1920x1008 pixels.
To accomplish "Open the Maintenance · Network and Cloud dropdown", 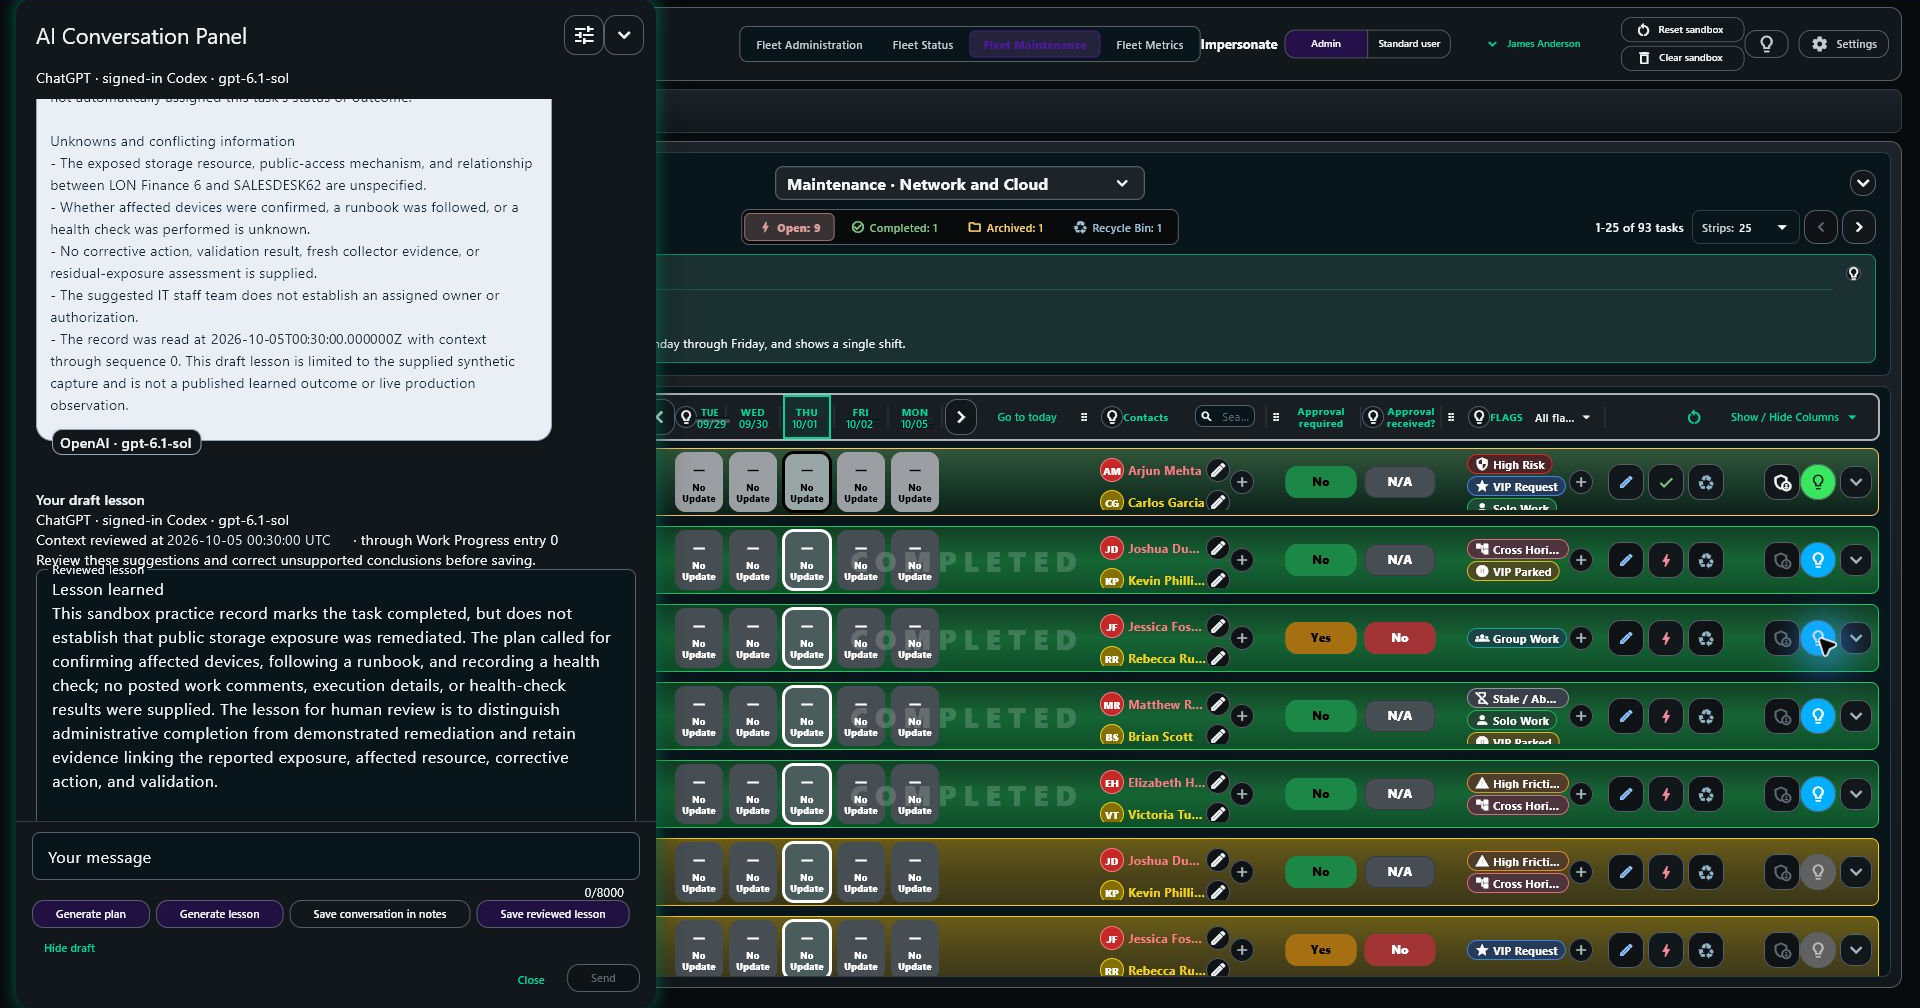I will tap(959, 184).
